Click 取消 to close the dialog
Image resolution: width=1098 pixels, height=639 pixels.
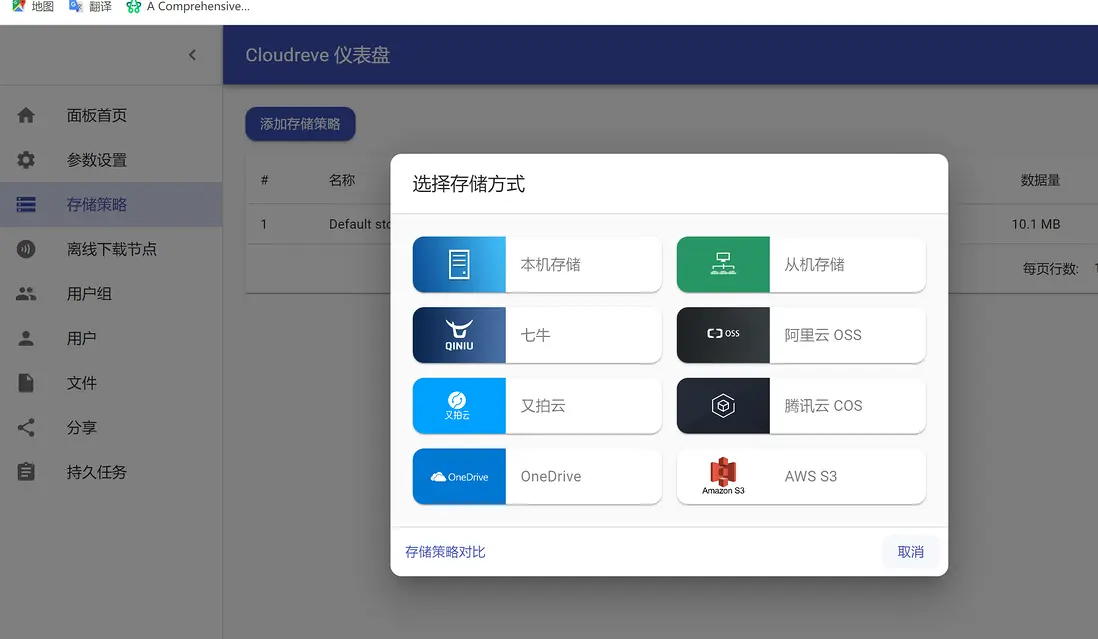tap(910, 552)
